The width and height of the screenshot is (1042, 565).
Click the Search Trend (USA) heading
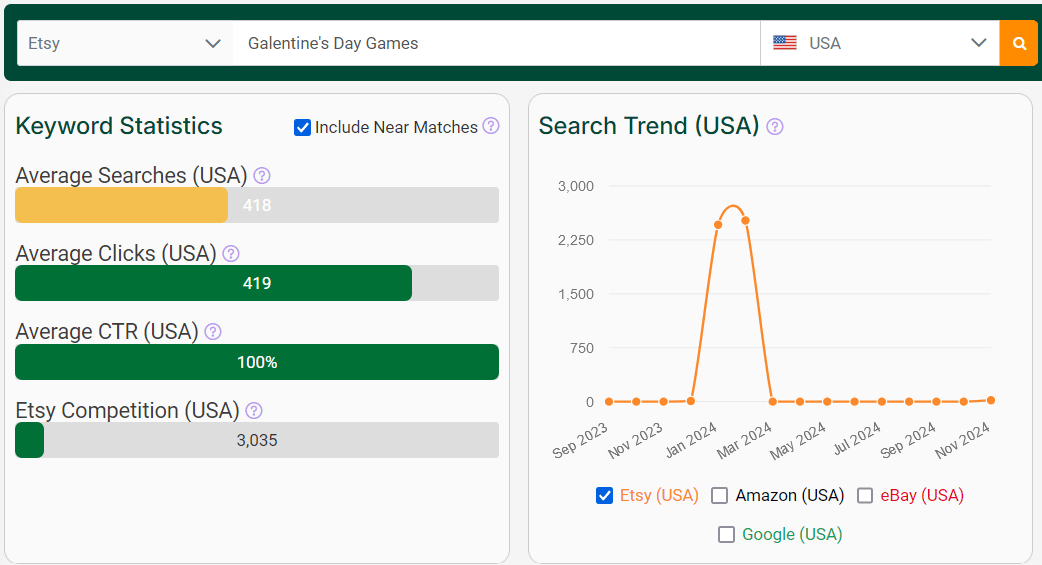coord(649,126)
